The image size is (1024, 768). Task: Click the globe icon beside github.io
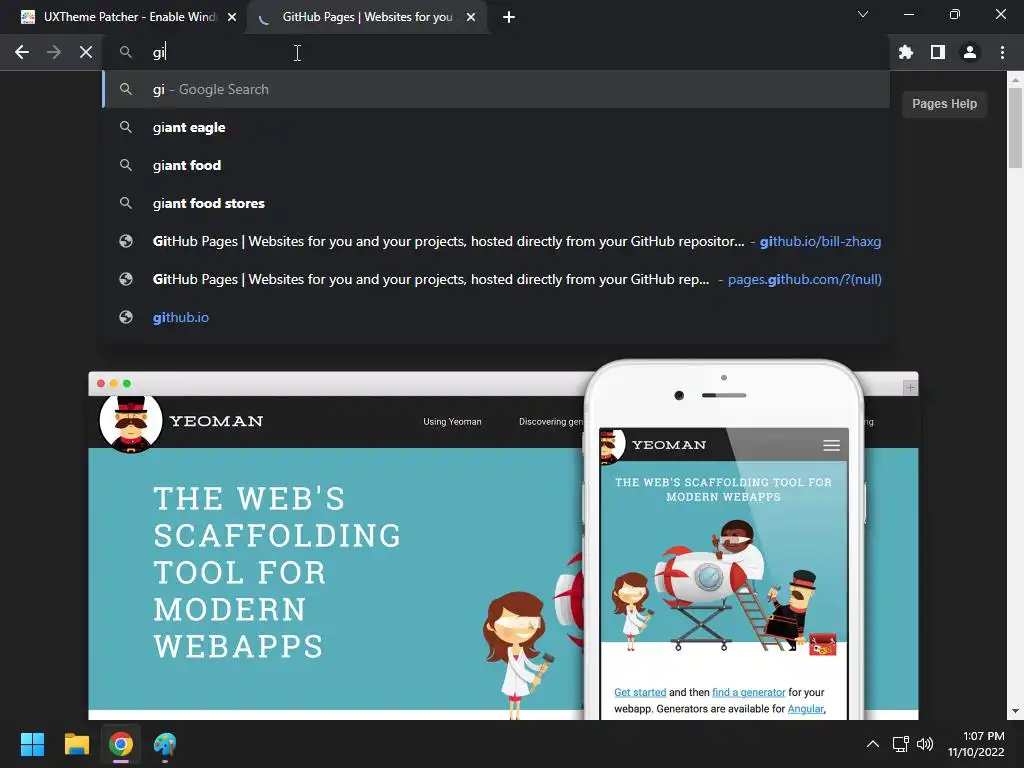pos(126,317)
